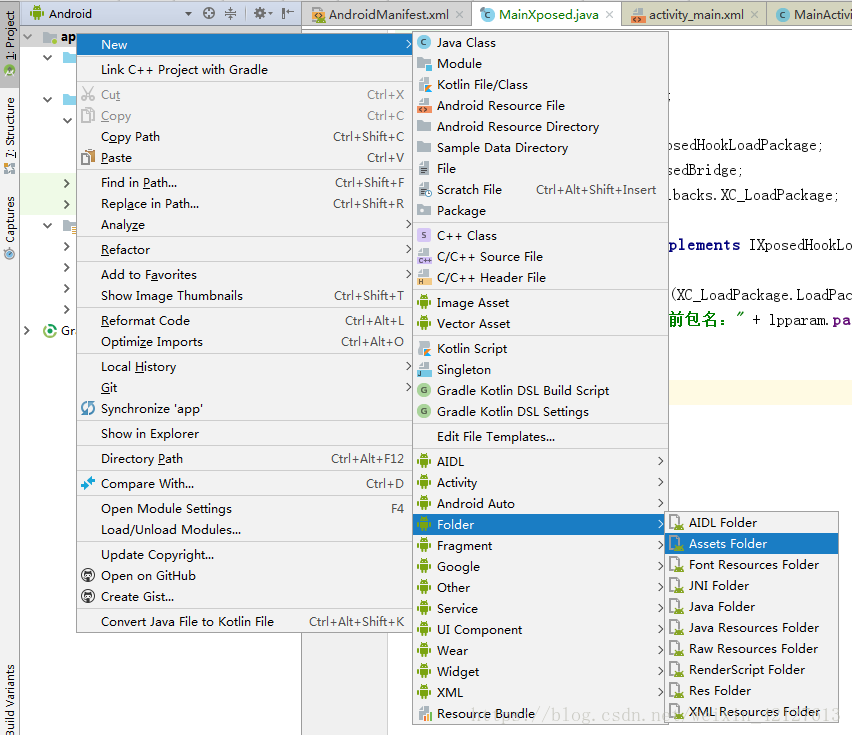Open the Activity submenu
The width and height of the screenshot is (852, 735).
tap(540, 482)
